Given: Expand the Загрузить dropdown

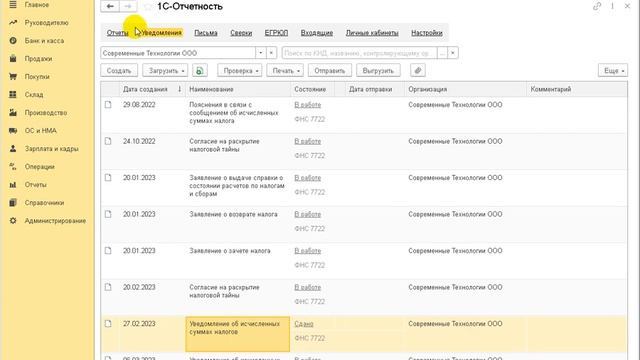Looking at the screenshot, I should 165,71.
